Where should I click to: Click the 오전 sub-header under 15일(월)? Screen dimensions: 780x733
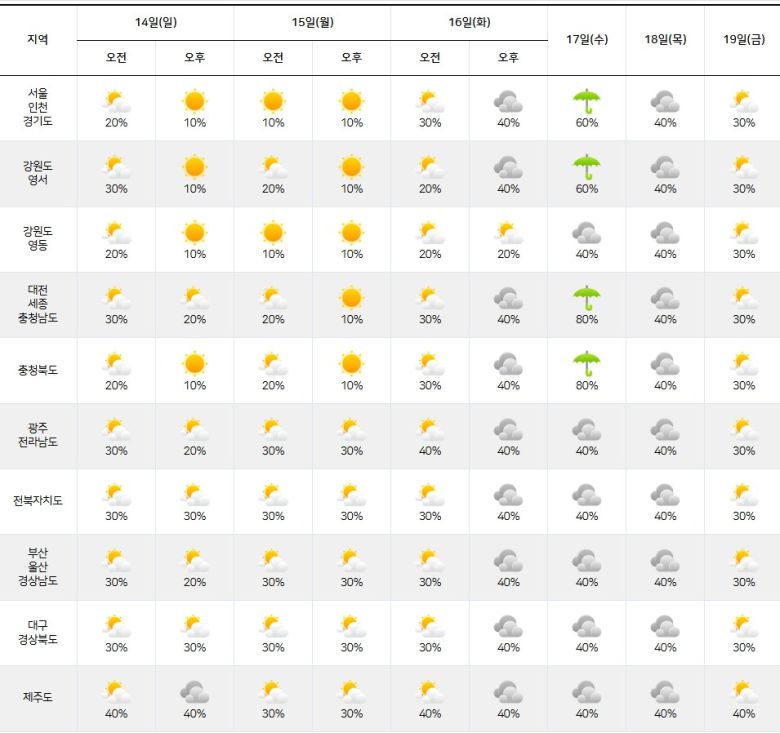273,58
